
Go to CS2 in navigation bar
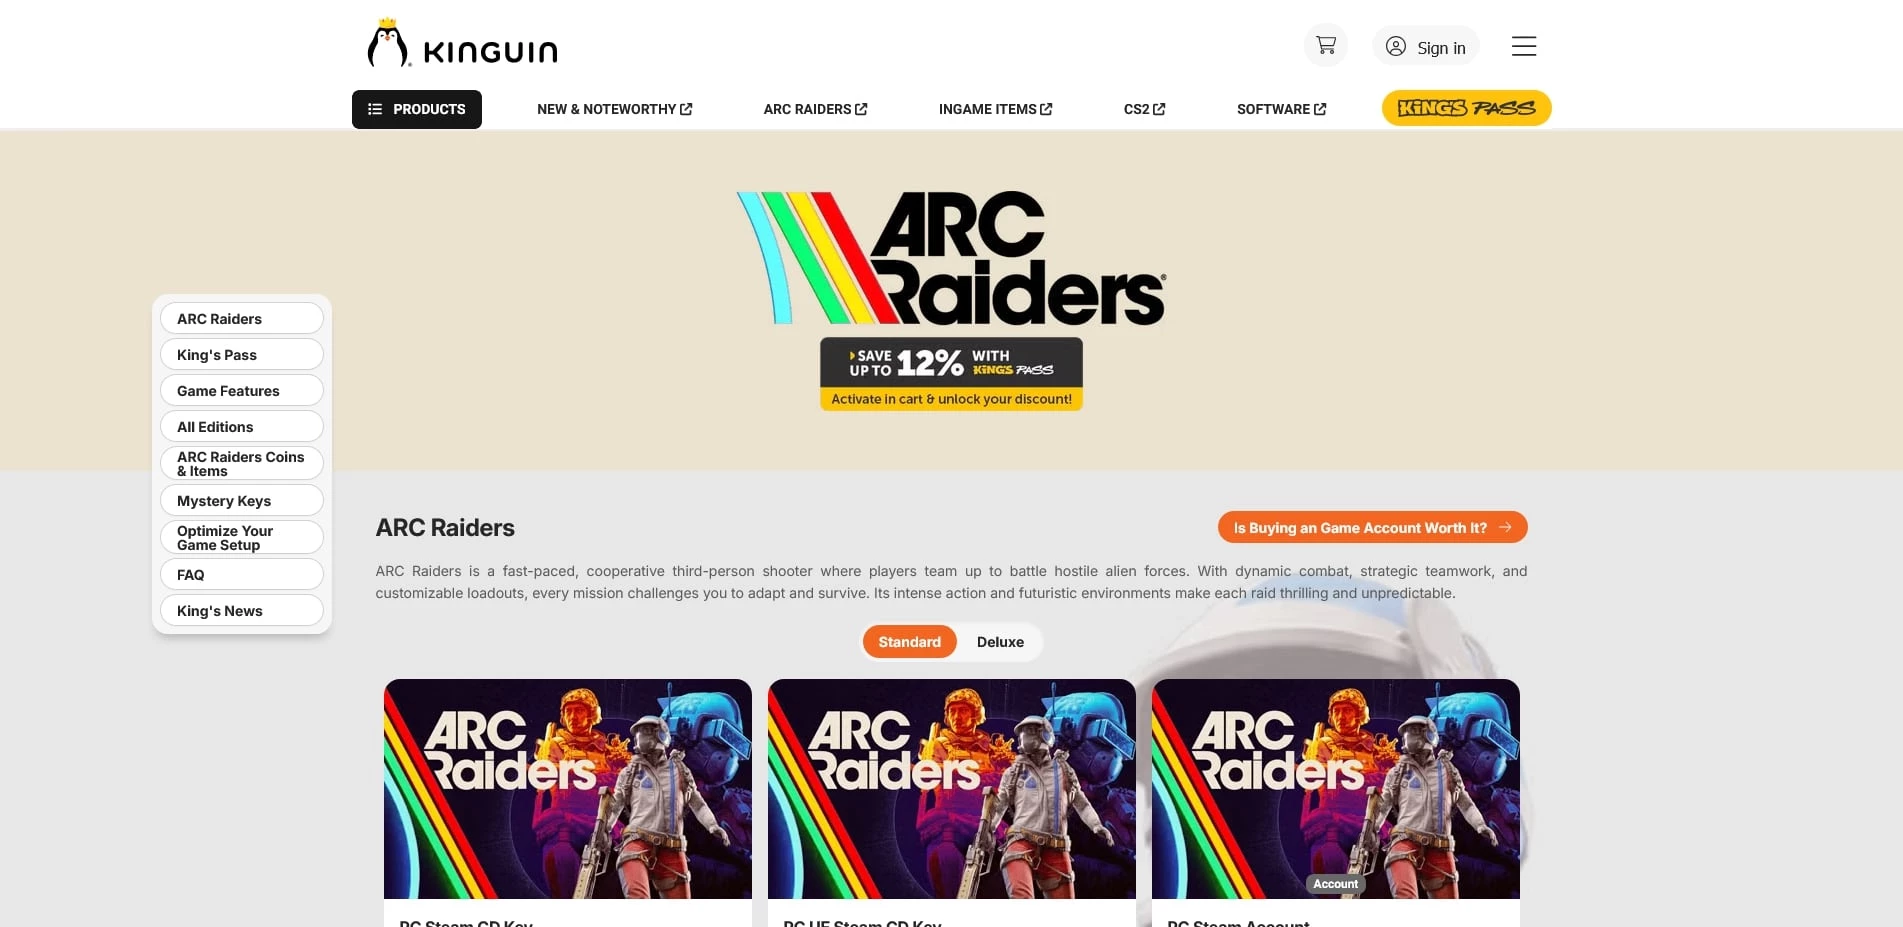pos(1144,109)
